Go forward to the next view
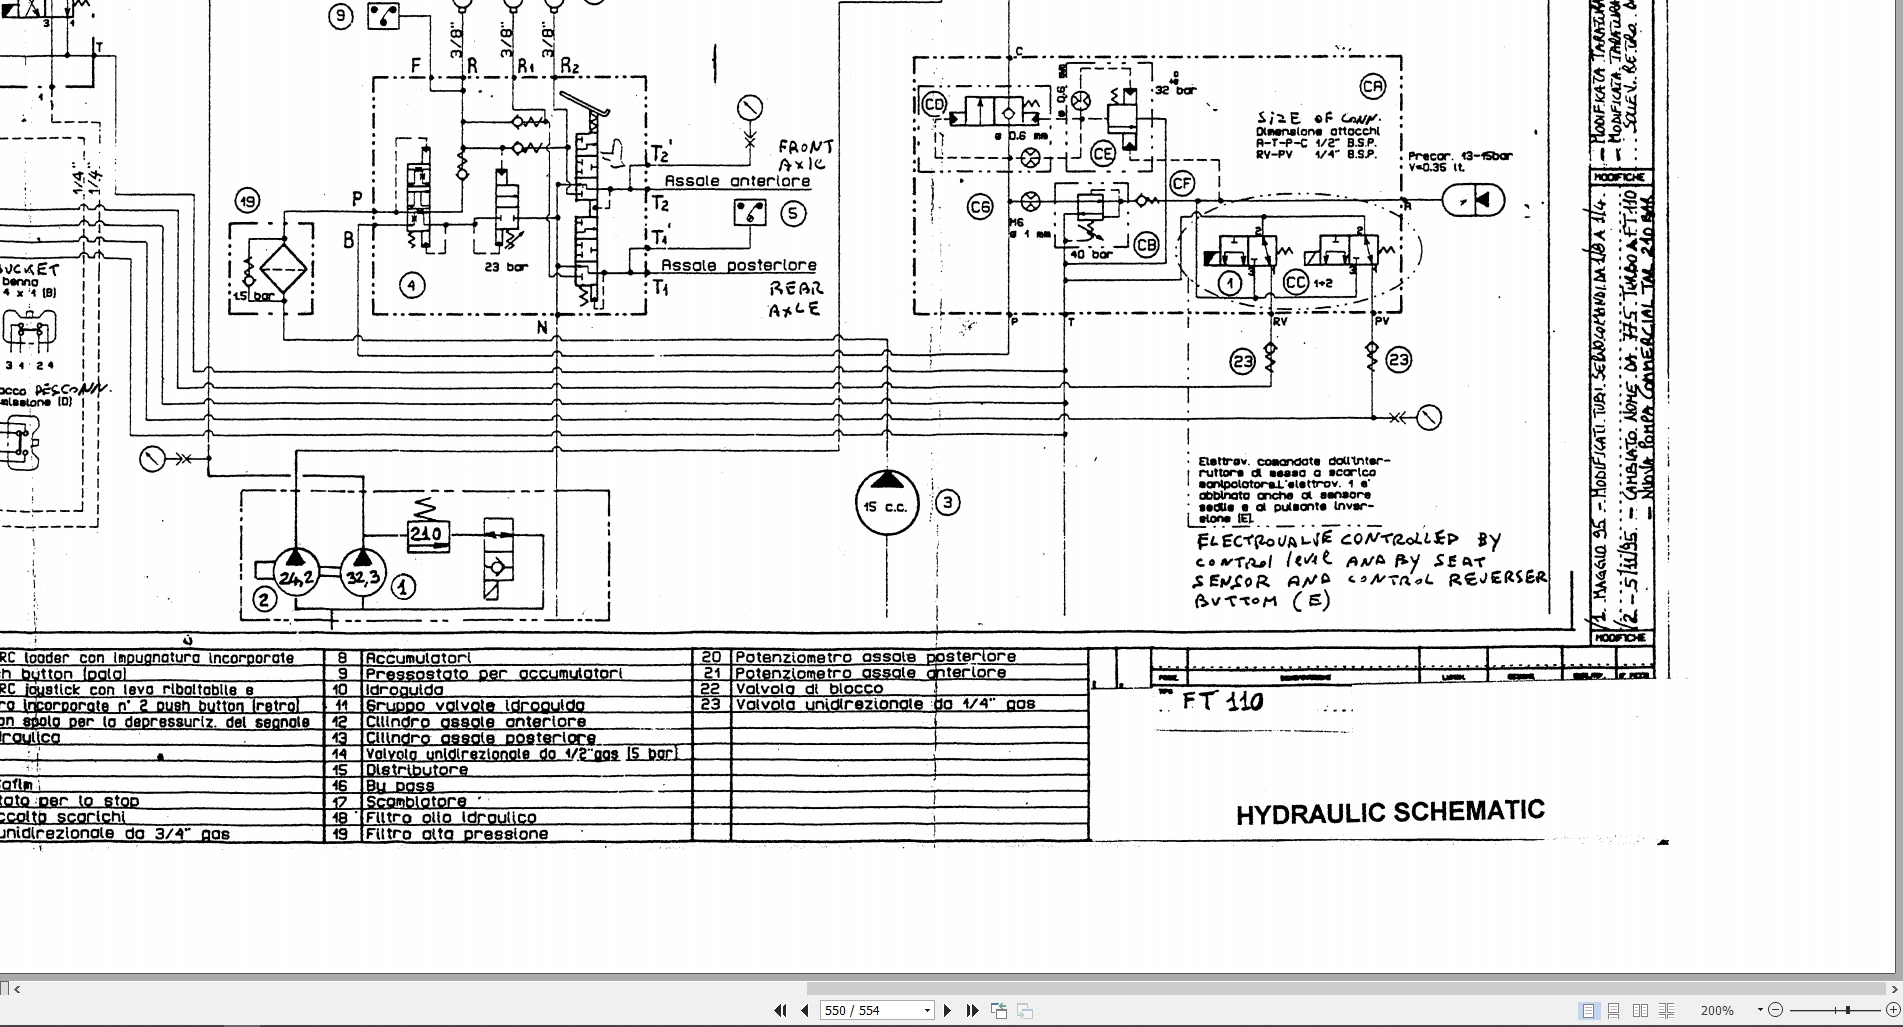Viewport: 1903px width, 1027px height. [x=1024, y=1011]
